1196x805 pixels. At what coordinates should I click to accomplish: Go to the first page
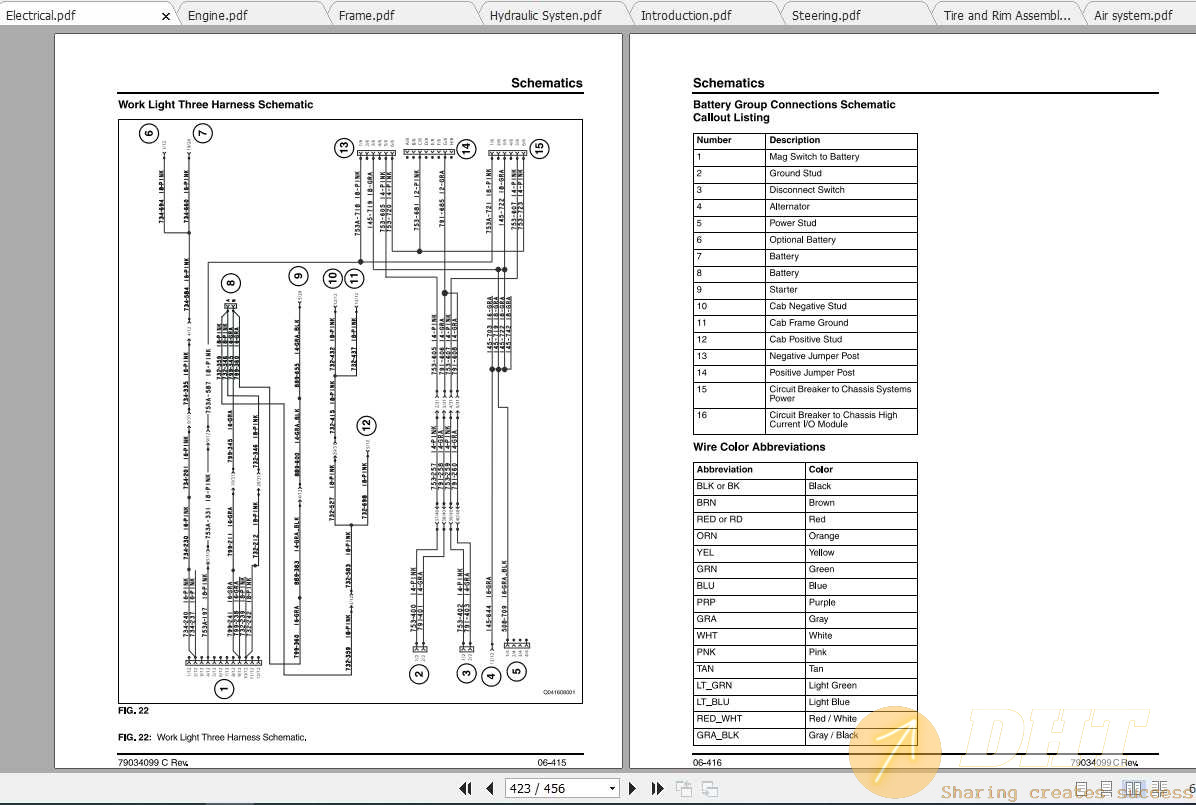click(x=465, y=788)
